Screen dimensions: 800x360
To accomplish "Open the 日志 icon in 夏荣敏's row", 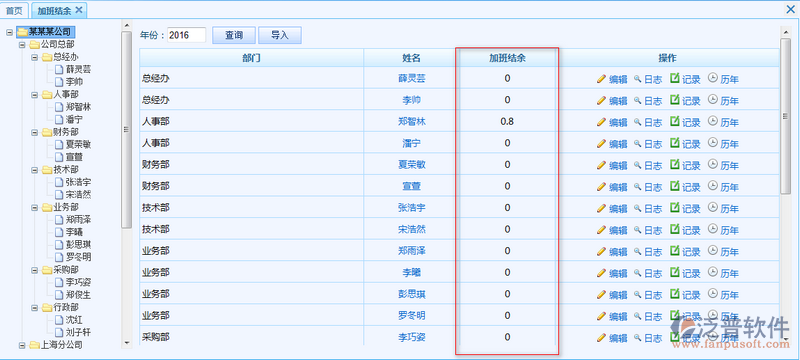I will pos(637,165).
